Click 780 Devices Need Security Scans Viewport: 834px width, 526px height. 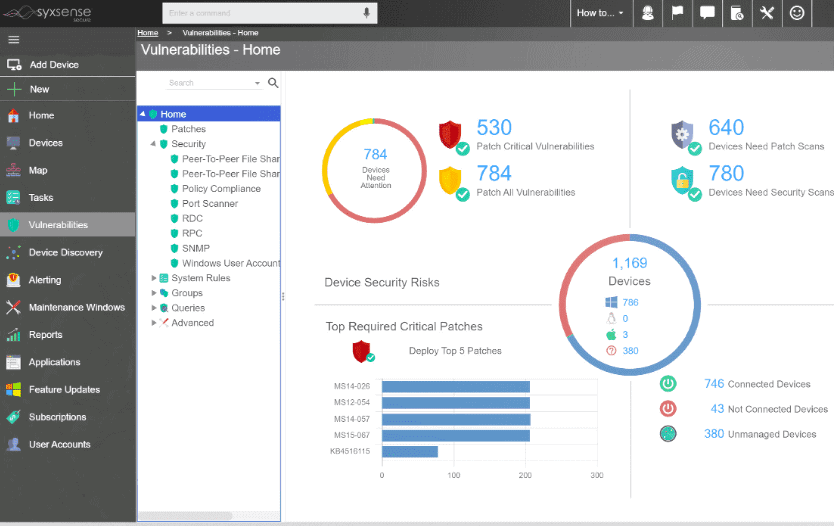pos(771,180)
